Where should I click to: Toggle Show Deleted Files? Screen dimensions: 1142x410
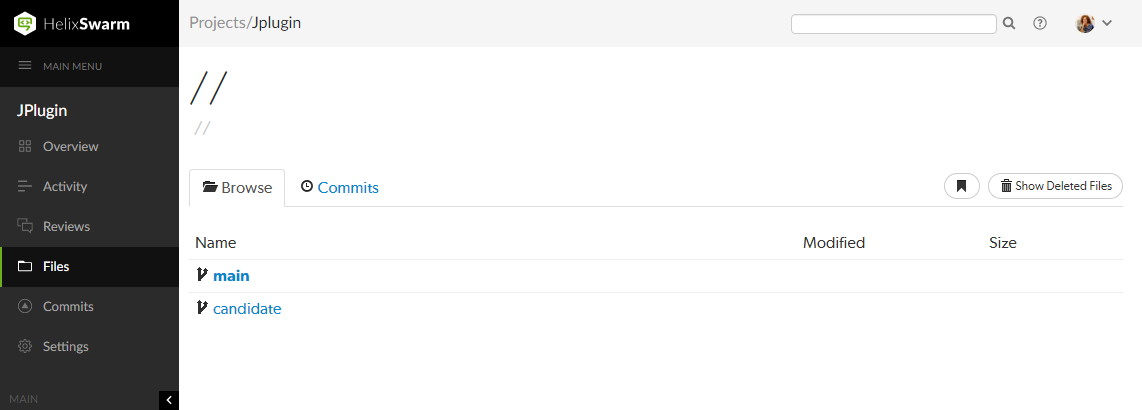(1055, 186)
